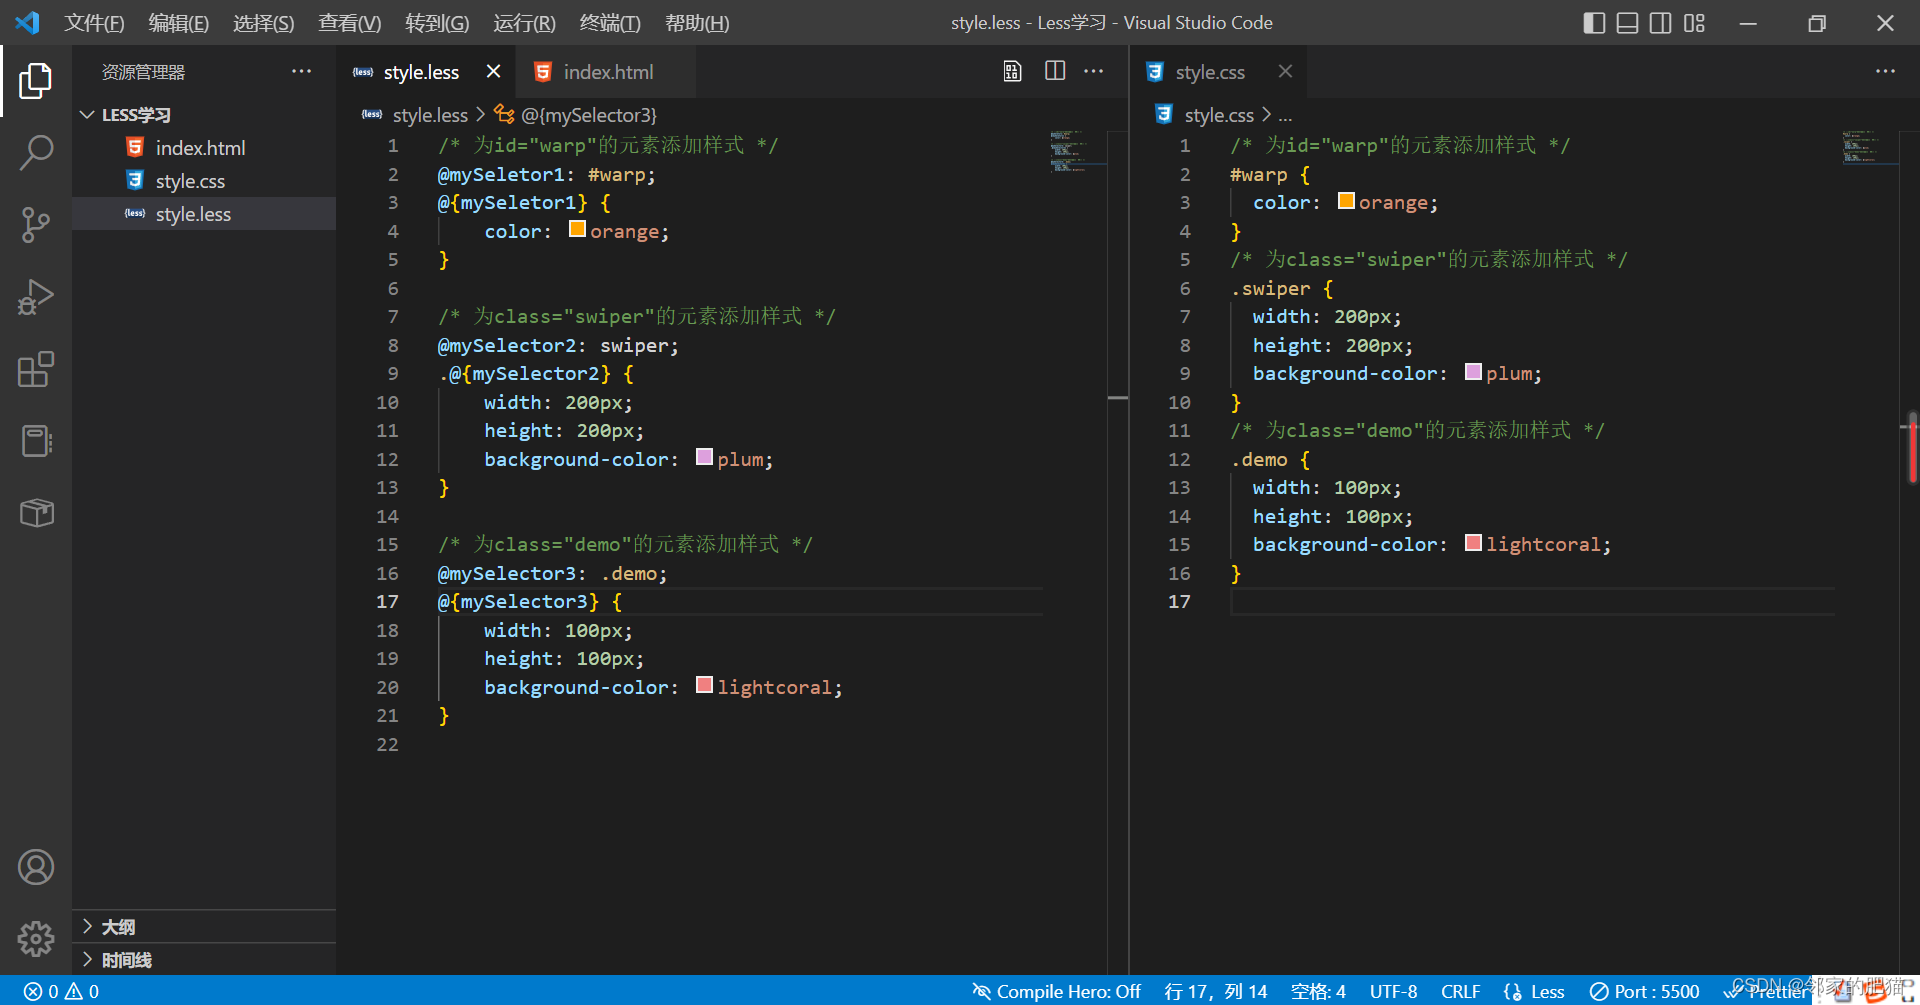
Task: Click style.css in the right breadcrumb
Action: click(1218, 115)
